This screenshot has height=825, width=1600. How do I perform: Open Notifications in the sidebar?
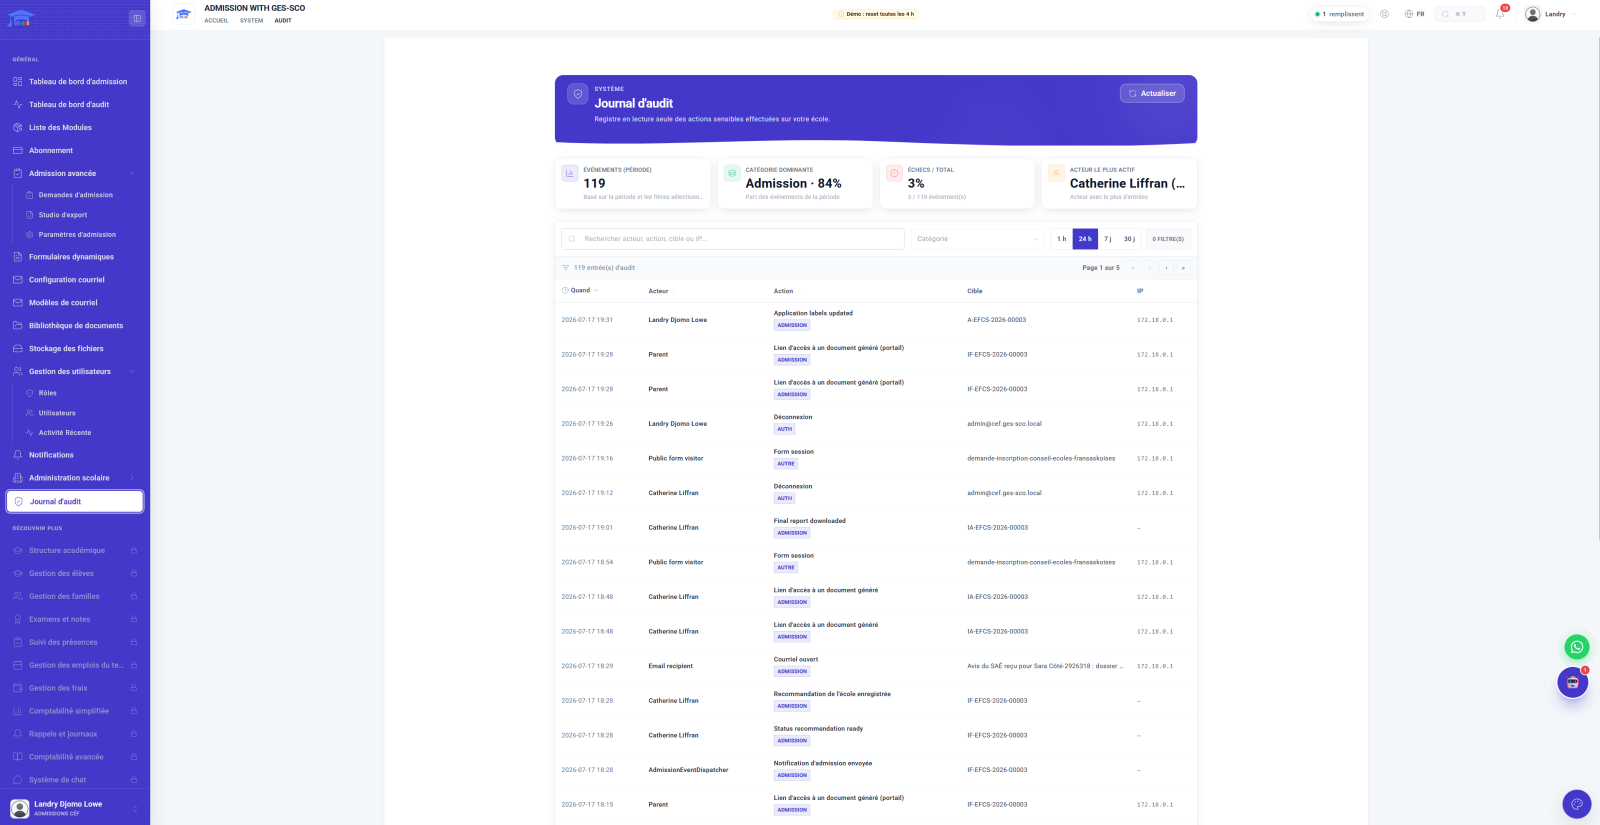click(x=75, y=455)
